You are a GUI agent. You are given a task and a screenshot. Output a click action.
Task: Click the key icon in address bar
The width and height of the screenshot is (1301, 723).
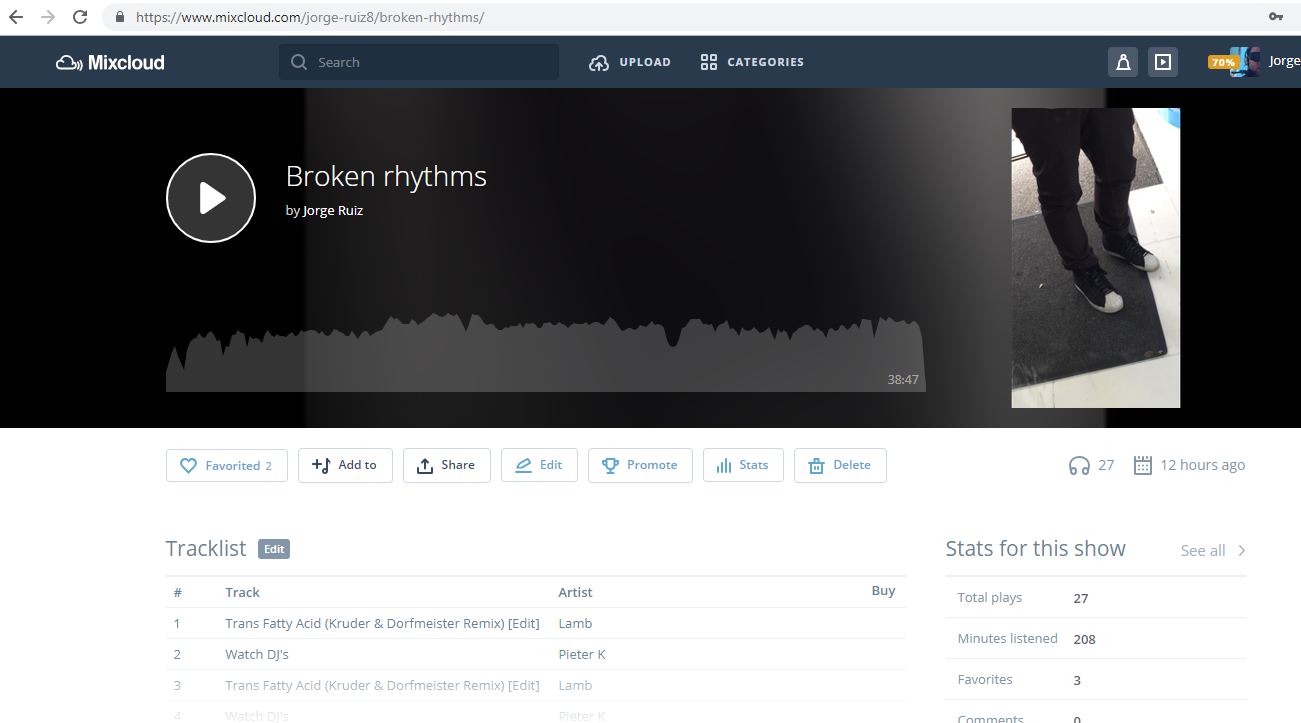1276,17
